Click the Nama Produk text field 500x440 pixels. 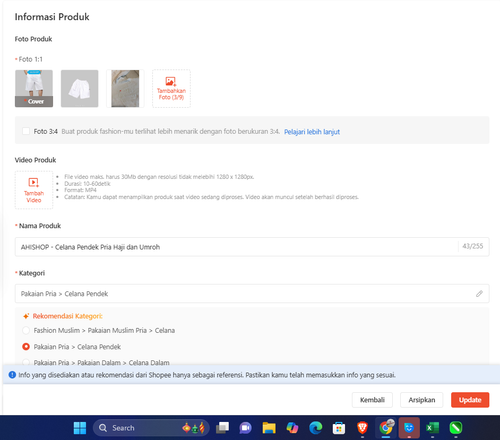[252, 247]
